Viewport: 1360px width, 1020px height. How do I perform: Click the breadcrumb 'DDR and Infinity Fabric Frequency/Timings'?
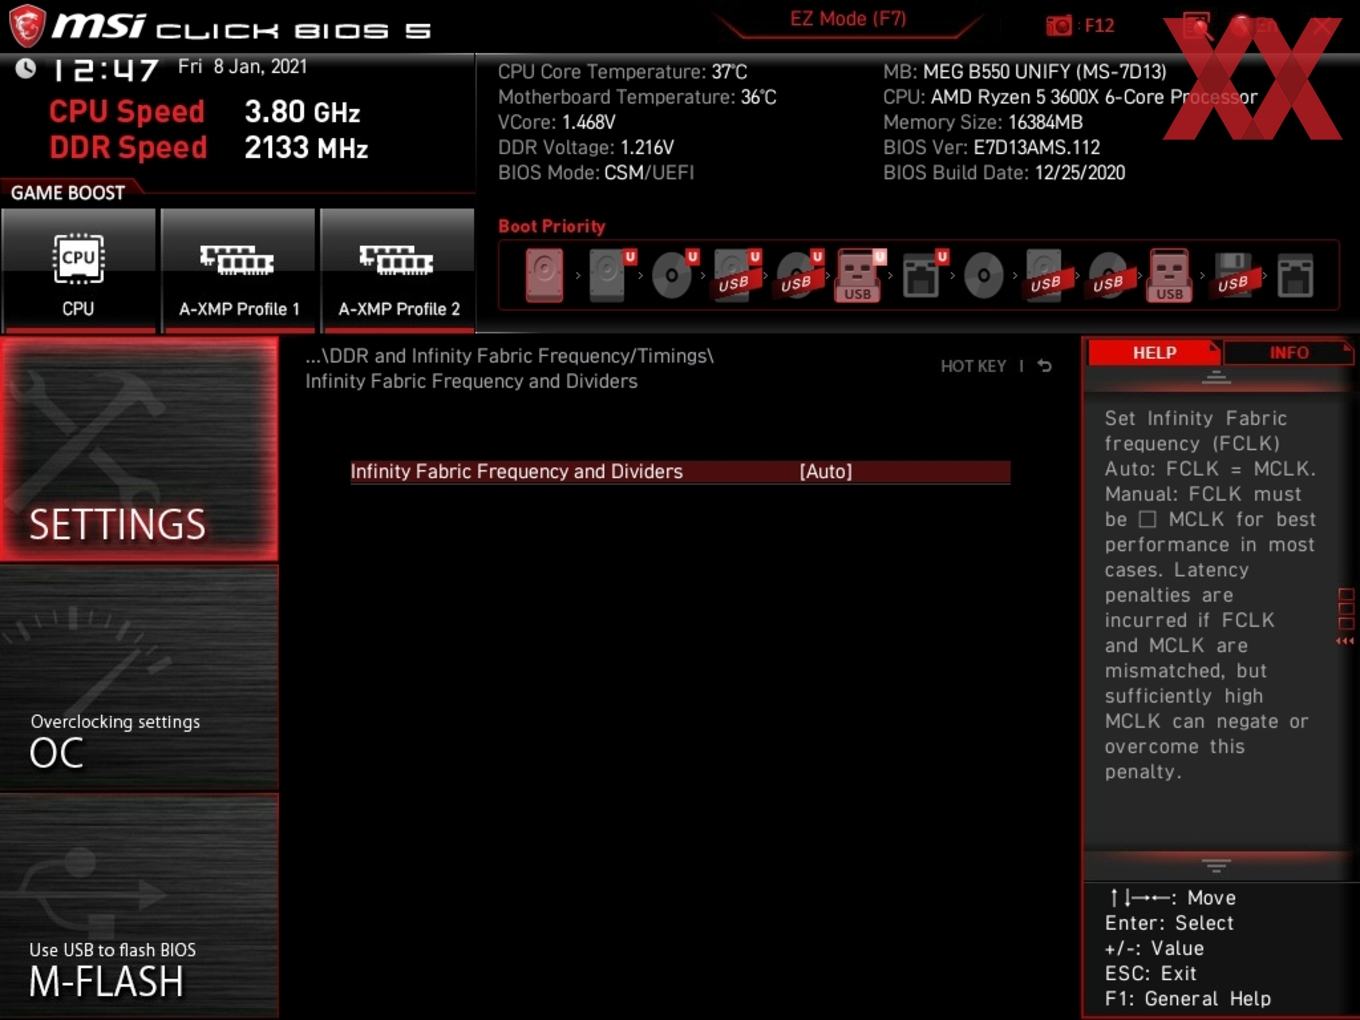click(518, 356)
